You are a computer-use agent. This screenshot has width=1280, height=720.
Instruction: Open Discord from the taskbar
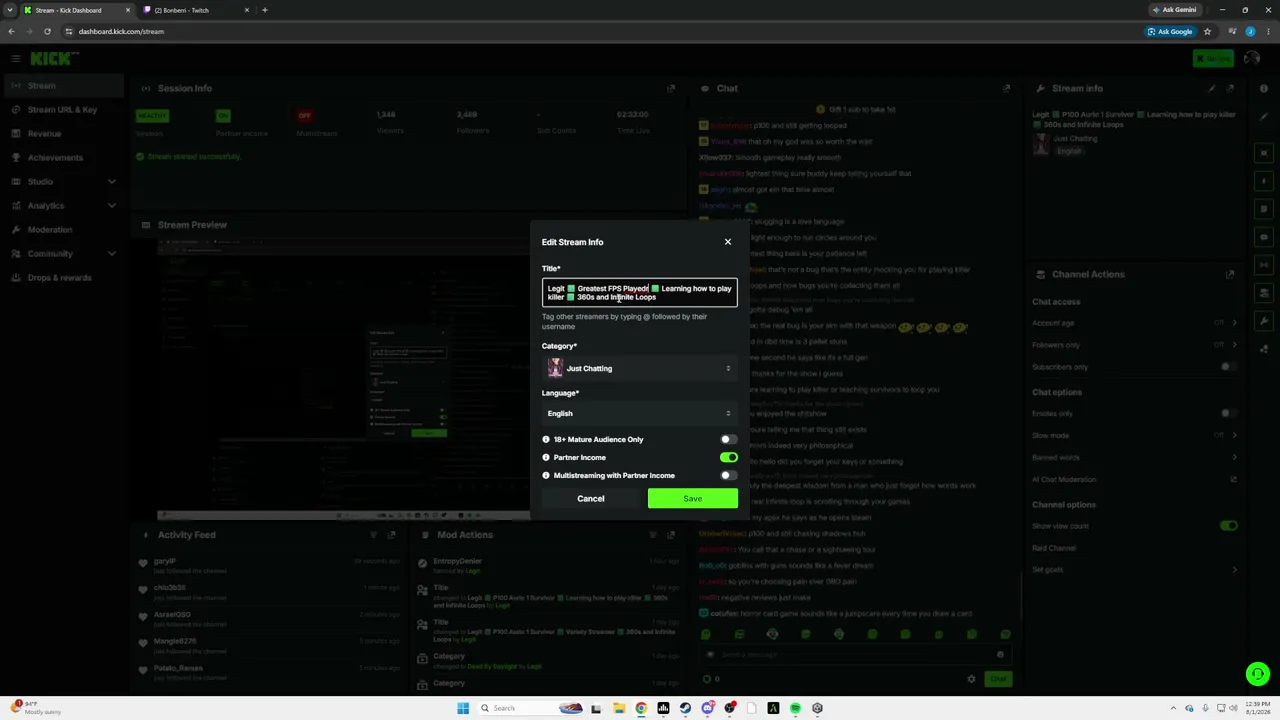(x=707, y=709)
